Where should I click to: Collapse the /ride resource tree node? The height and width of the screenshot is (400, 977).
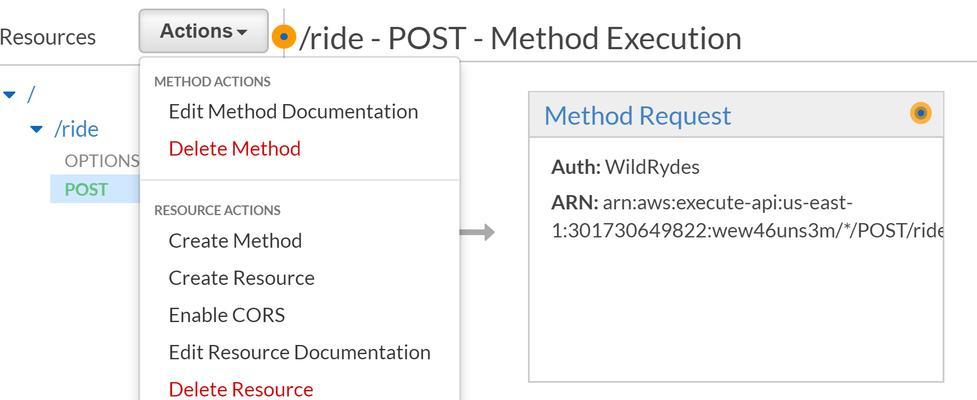37,129
